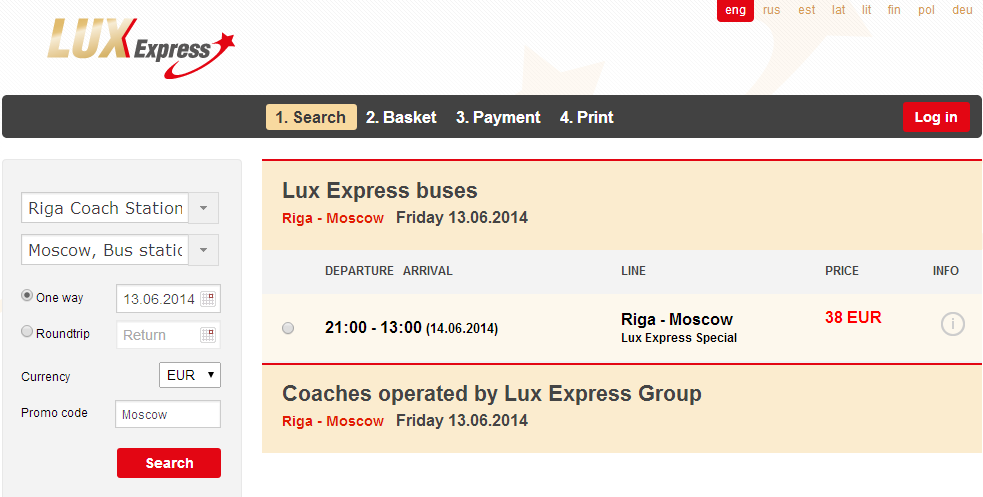Switch language to rus
Image resolution: width=983 pixels, height=497 pixels.
coord(772,10)
